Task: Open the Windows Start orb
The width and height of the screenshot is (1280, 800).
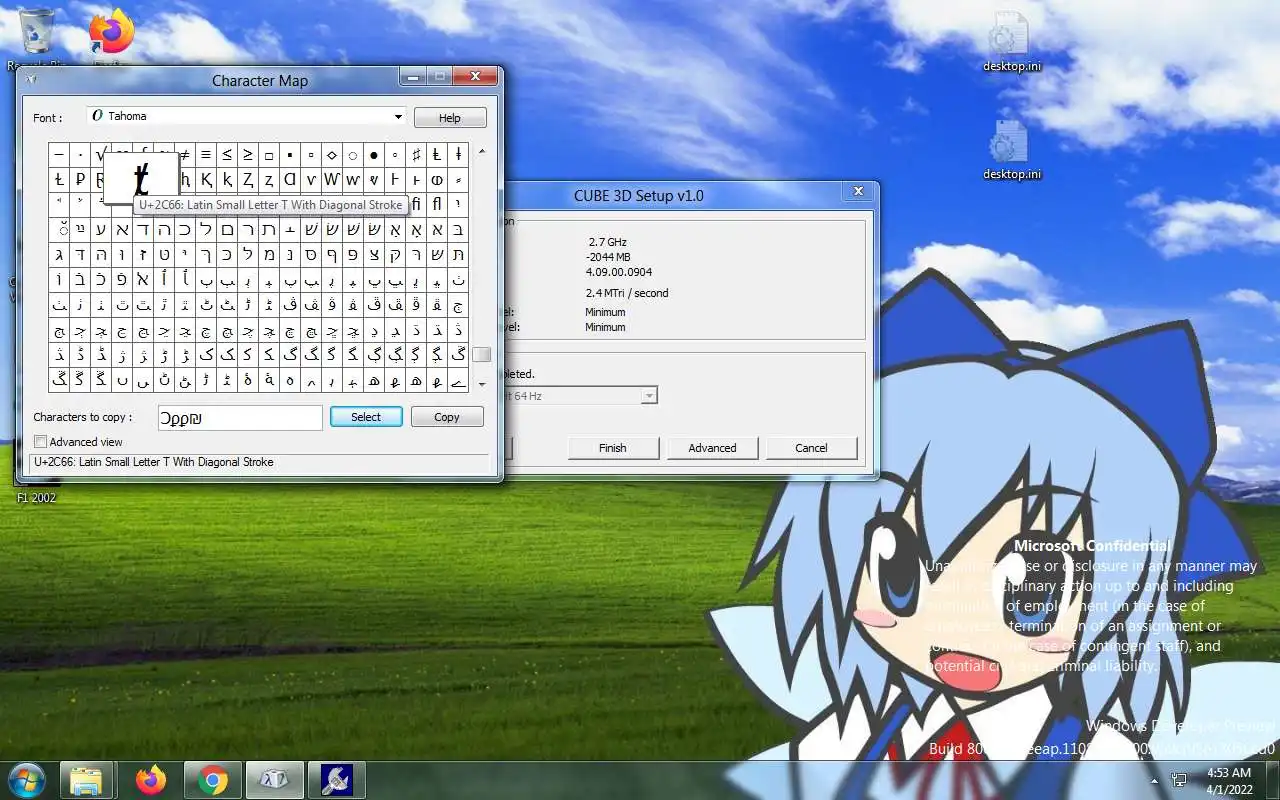Action: [x=26, y=779]
